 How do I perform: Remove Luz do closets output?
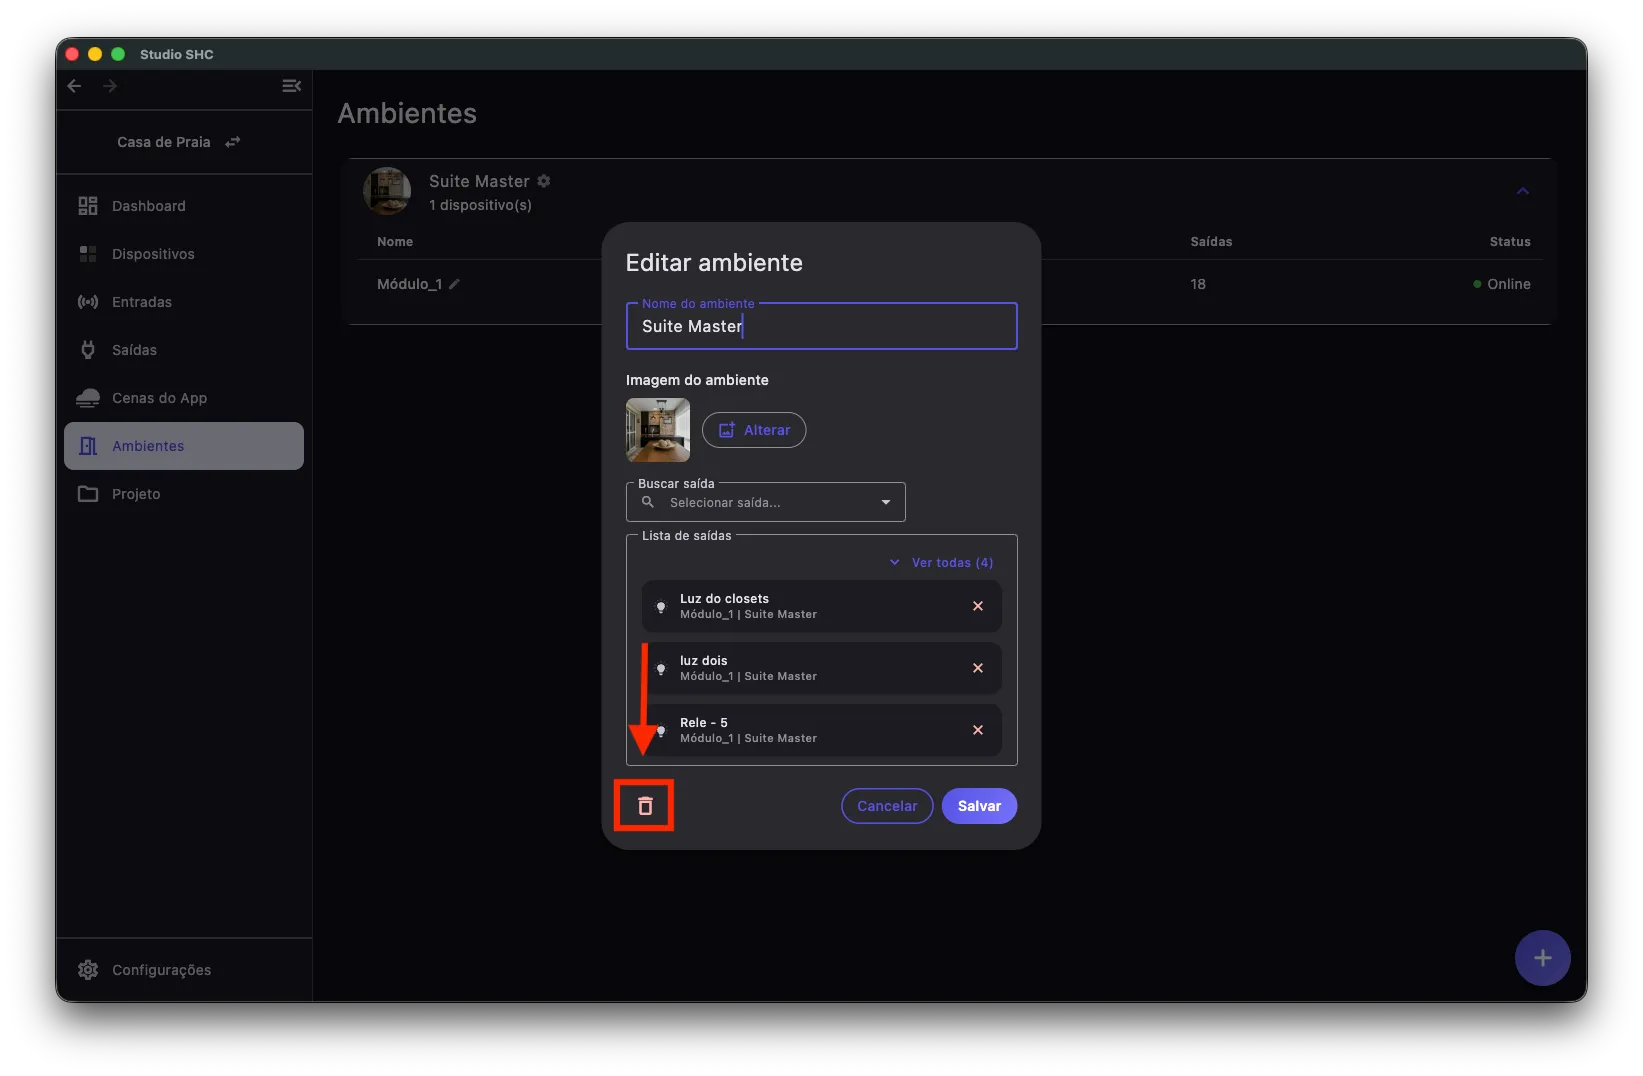(978, 606)
